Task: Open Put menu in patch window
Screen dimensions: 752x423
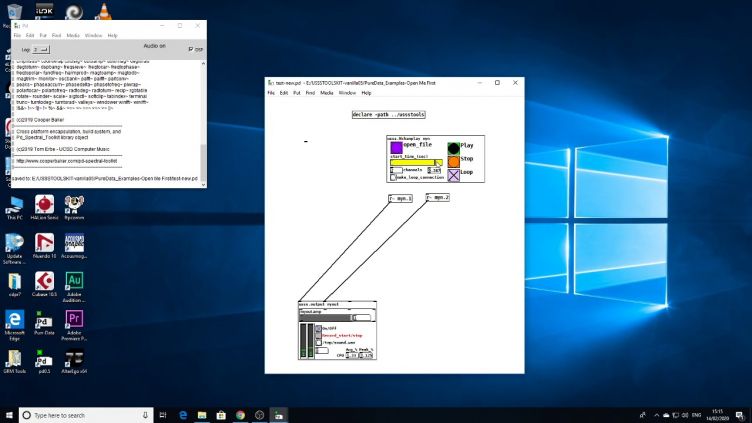Action: pyautogui.click(x=297, y=93)
